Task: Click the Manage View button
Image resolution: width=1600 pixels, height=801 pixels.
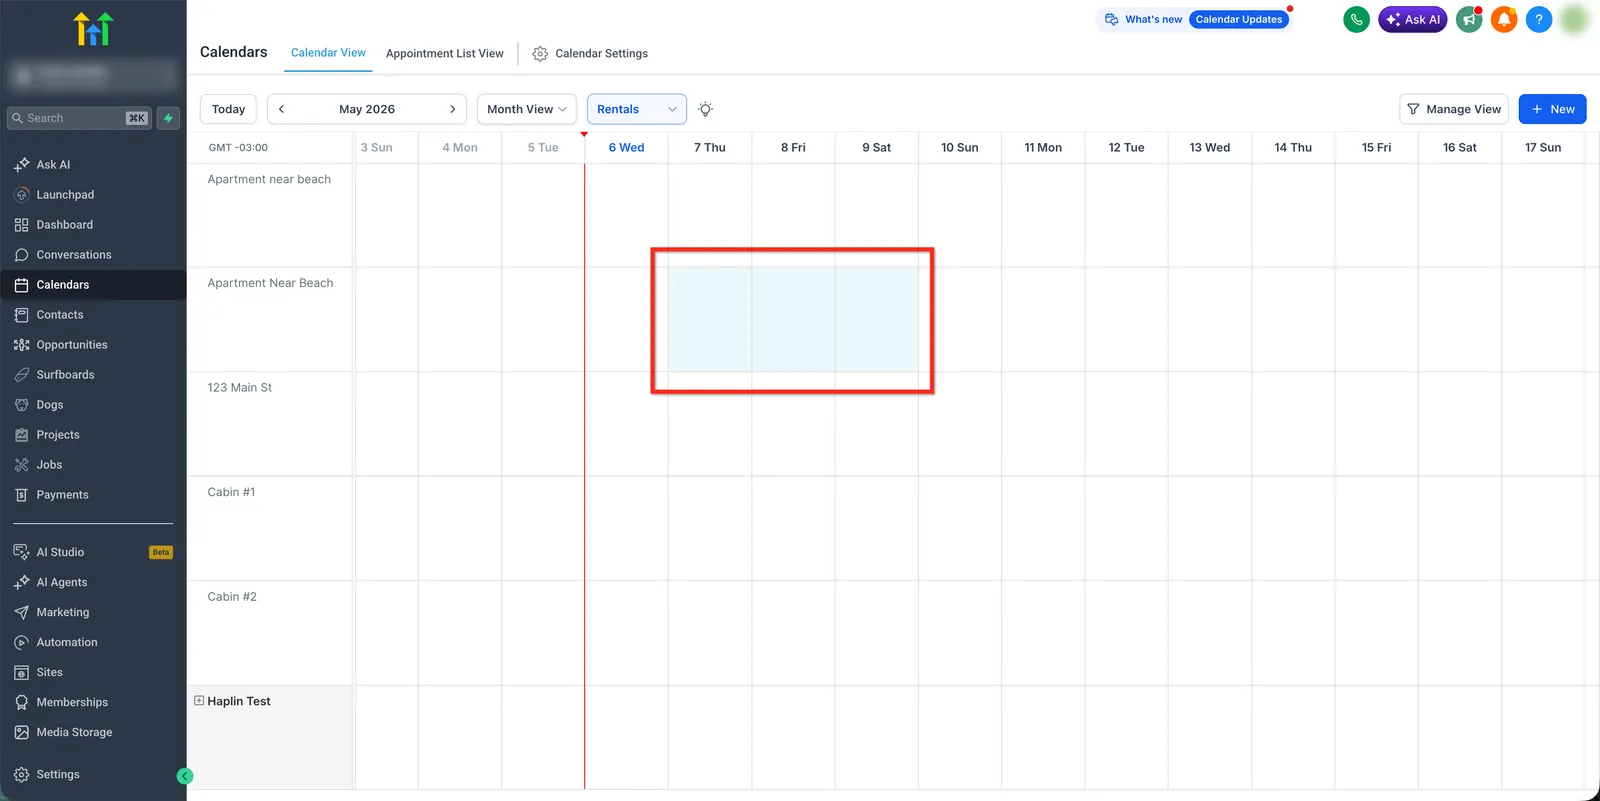Action: (1454, 109)
